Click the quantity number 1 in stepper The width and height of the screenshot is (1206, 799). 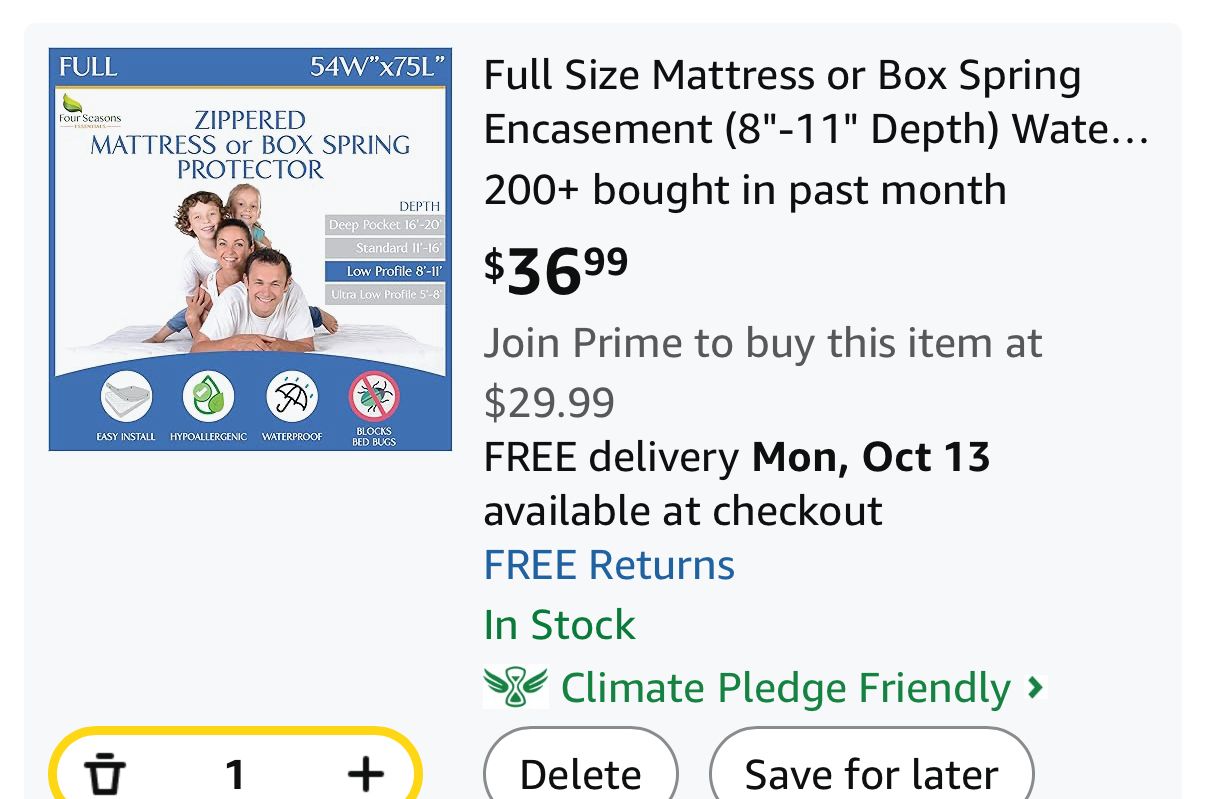pyautogui.click(x=235, y=774)
